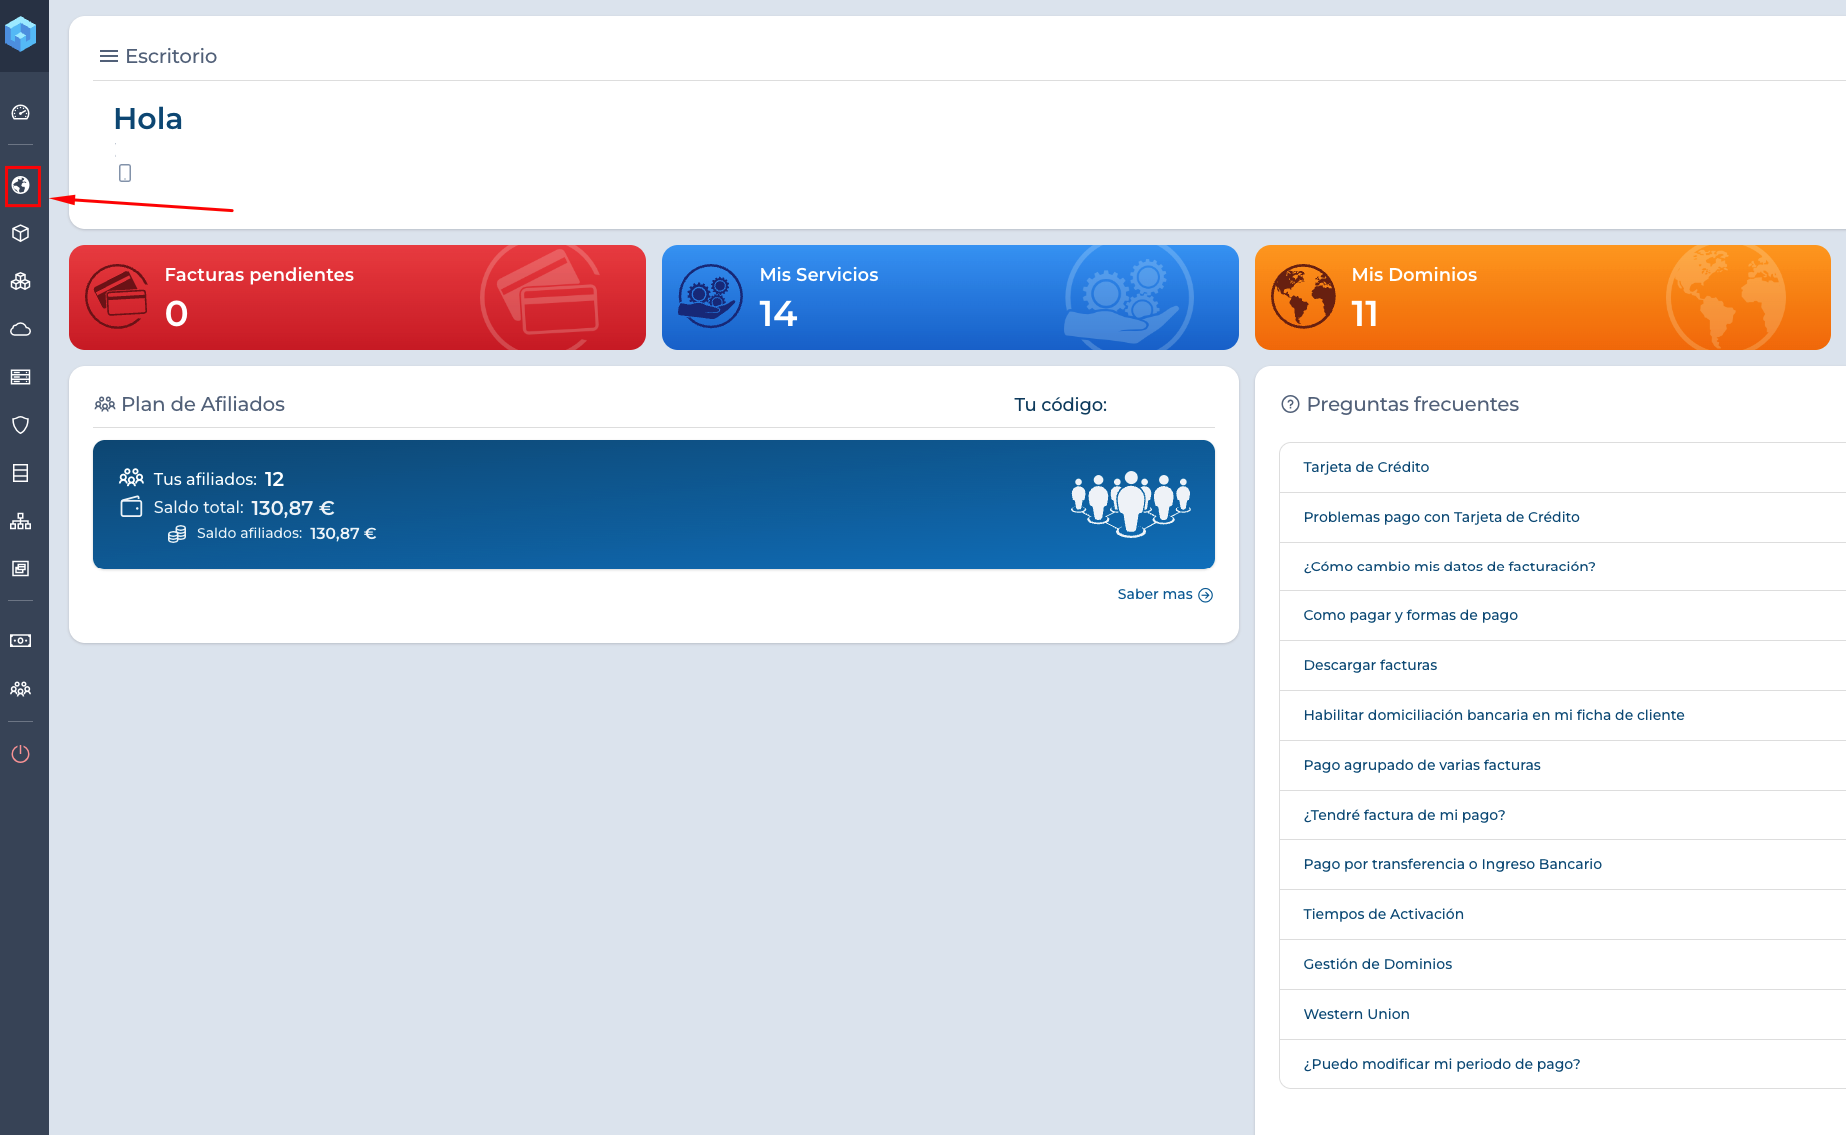Screen dimensions: 1846x1135
Task: Open the Facturas pendientes card
Action: (x=357, y=297)
